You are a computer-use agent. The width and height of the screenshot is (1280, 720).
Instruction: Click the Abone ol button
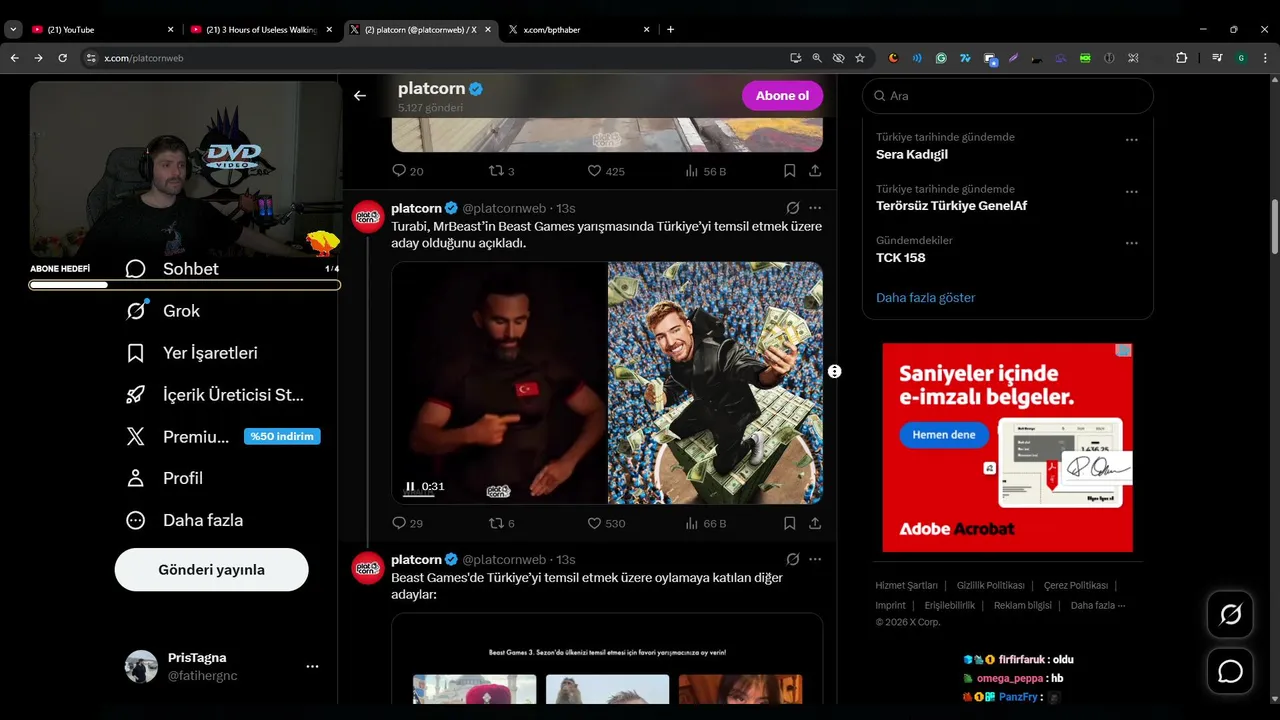pyautogui.click(x=782, y=96)
